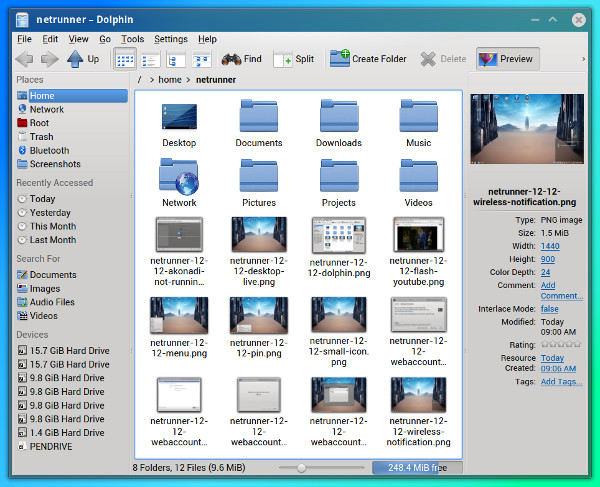The height and width of the screenshot is (487, 600).
Task: Open the File menu
Action: pos(24,39)
